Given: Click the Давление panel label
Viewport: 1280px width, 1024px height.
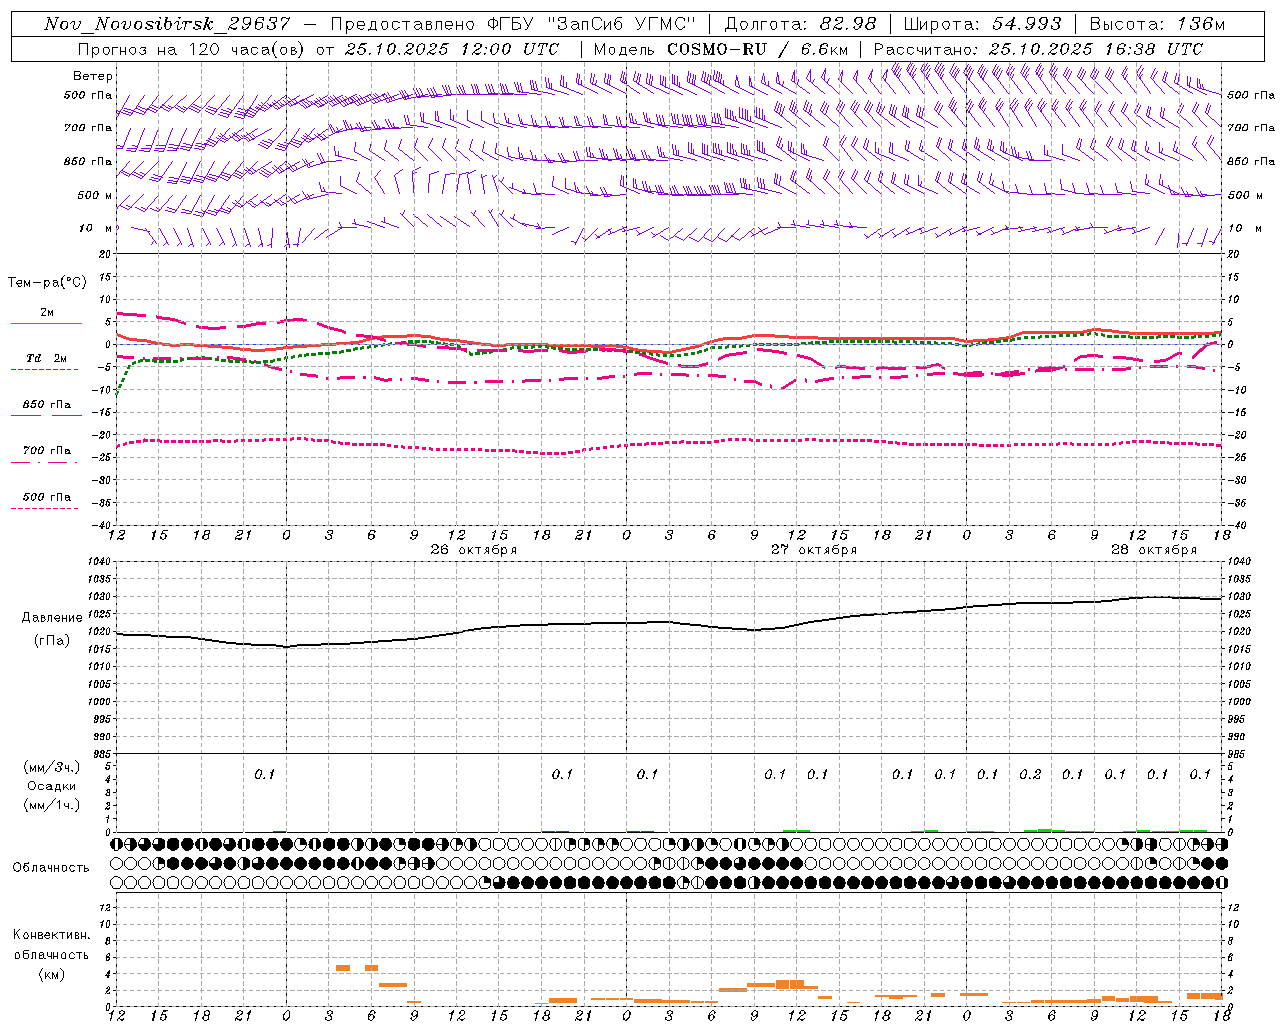Looking at the screenshot, I should 52,618.
